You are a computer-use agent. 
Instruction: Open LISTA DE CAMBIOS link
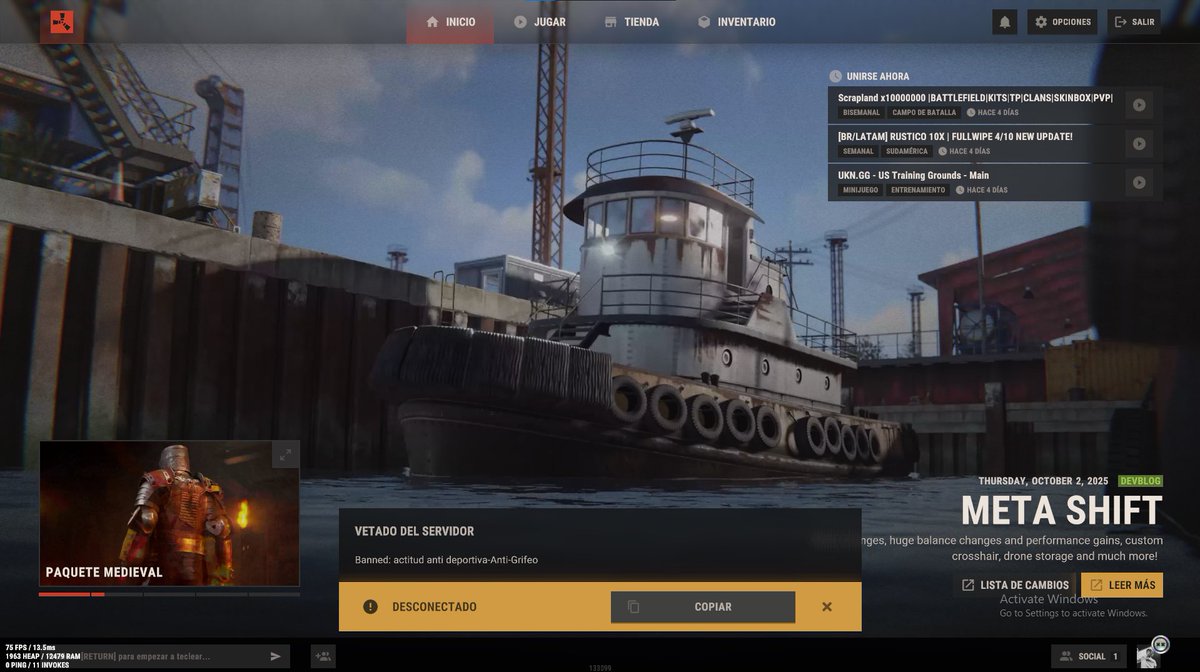click(x=1014, y=585)
